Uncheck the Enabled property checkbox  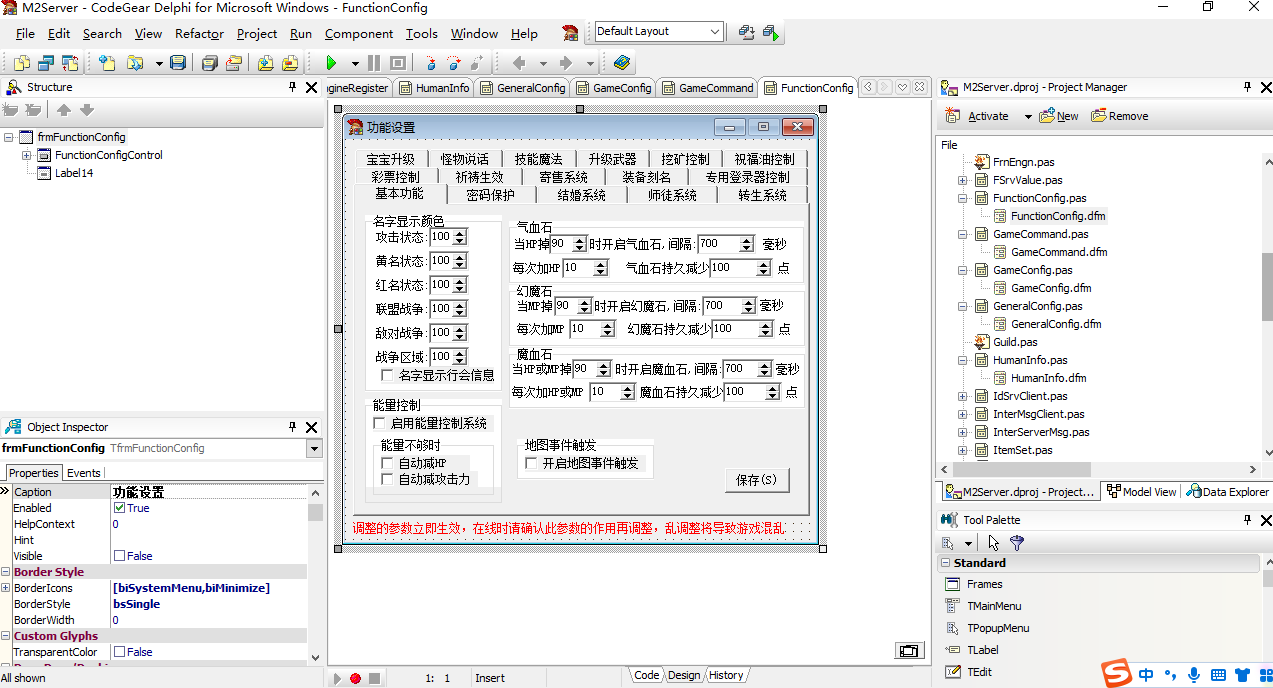[x=120, y=508]
